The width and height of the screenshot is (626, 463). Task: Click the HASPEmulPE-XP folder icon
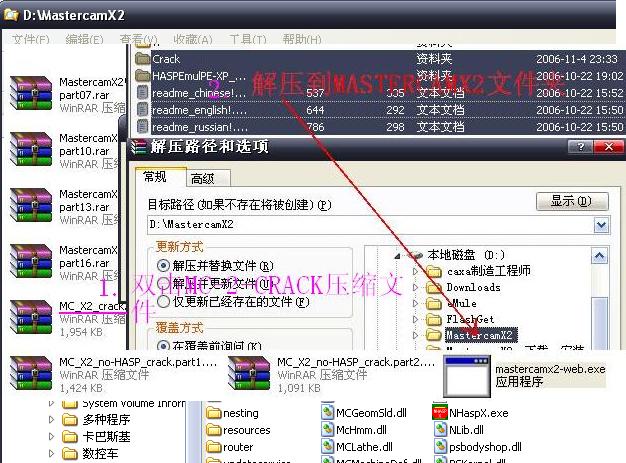(142, 75)
